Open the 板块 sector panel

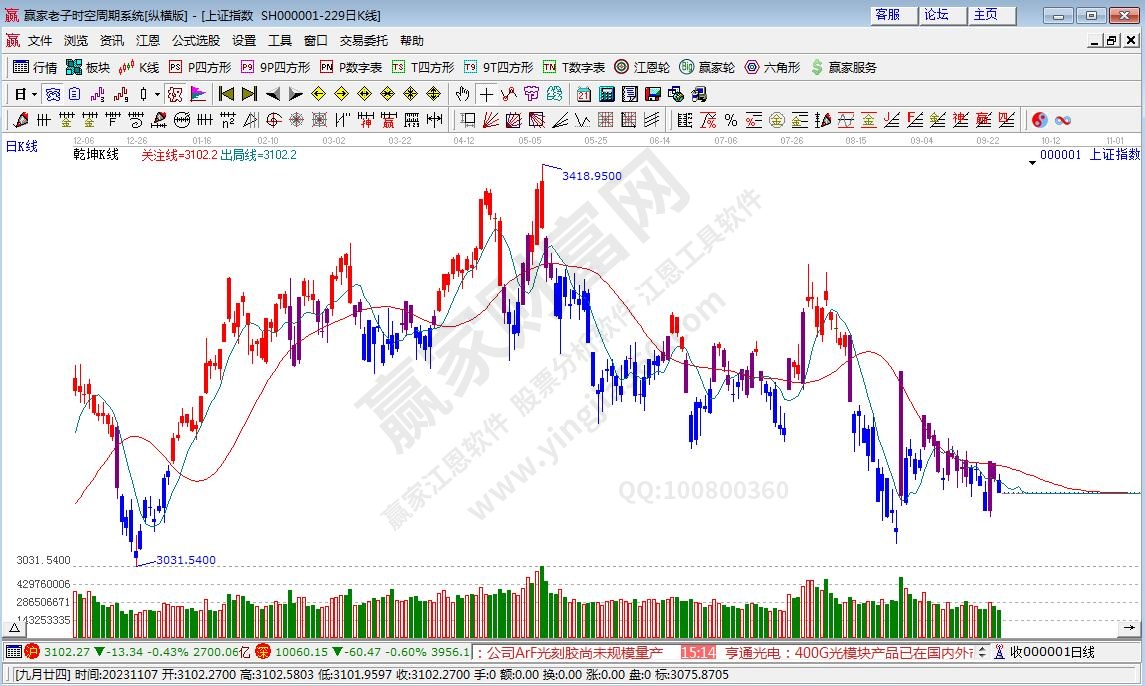click(x=88, y=67)
